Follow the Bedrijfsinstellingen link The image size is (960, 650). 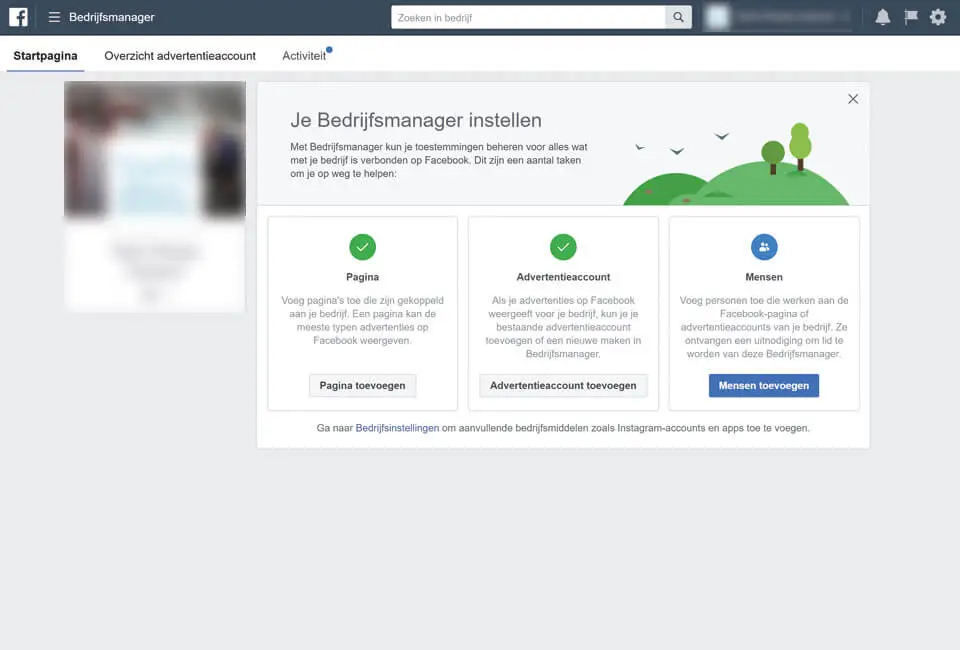coord(397,428)
